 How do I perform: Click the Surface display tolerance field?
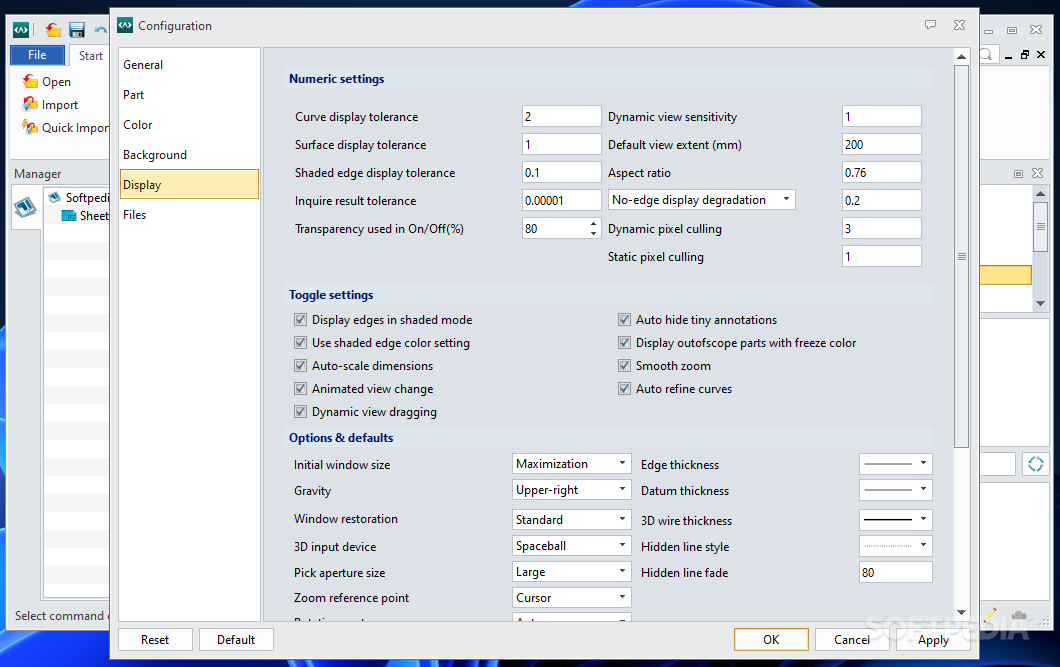[562, 144]
